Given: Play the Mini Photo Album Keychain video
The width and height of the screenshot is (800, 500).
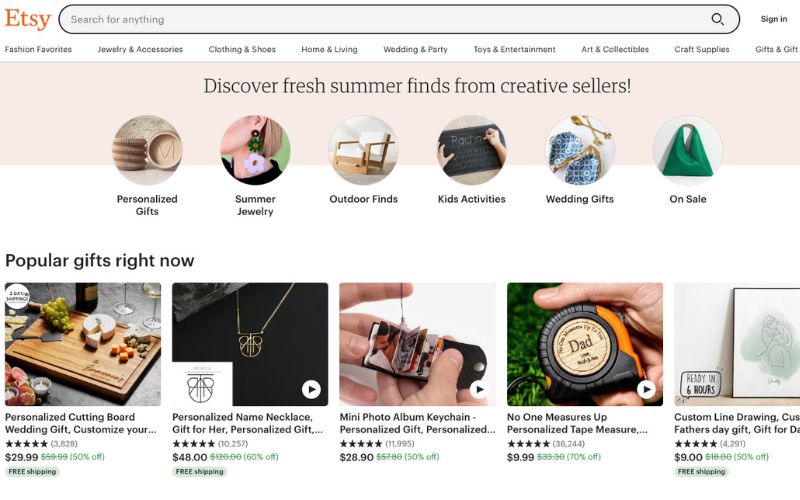Looking at the screenshot, I should 479,389.
